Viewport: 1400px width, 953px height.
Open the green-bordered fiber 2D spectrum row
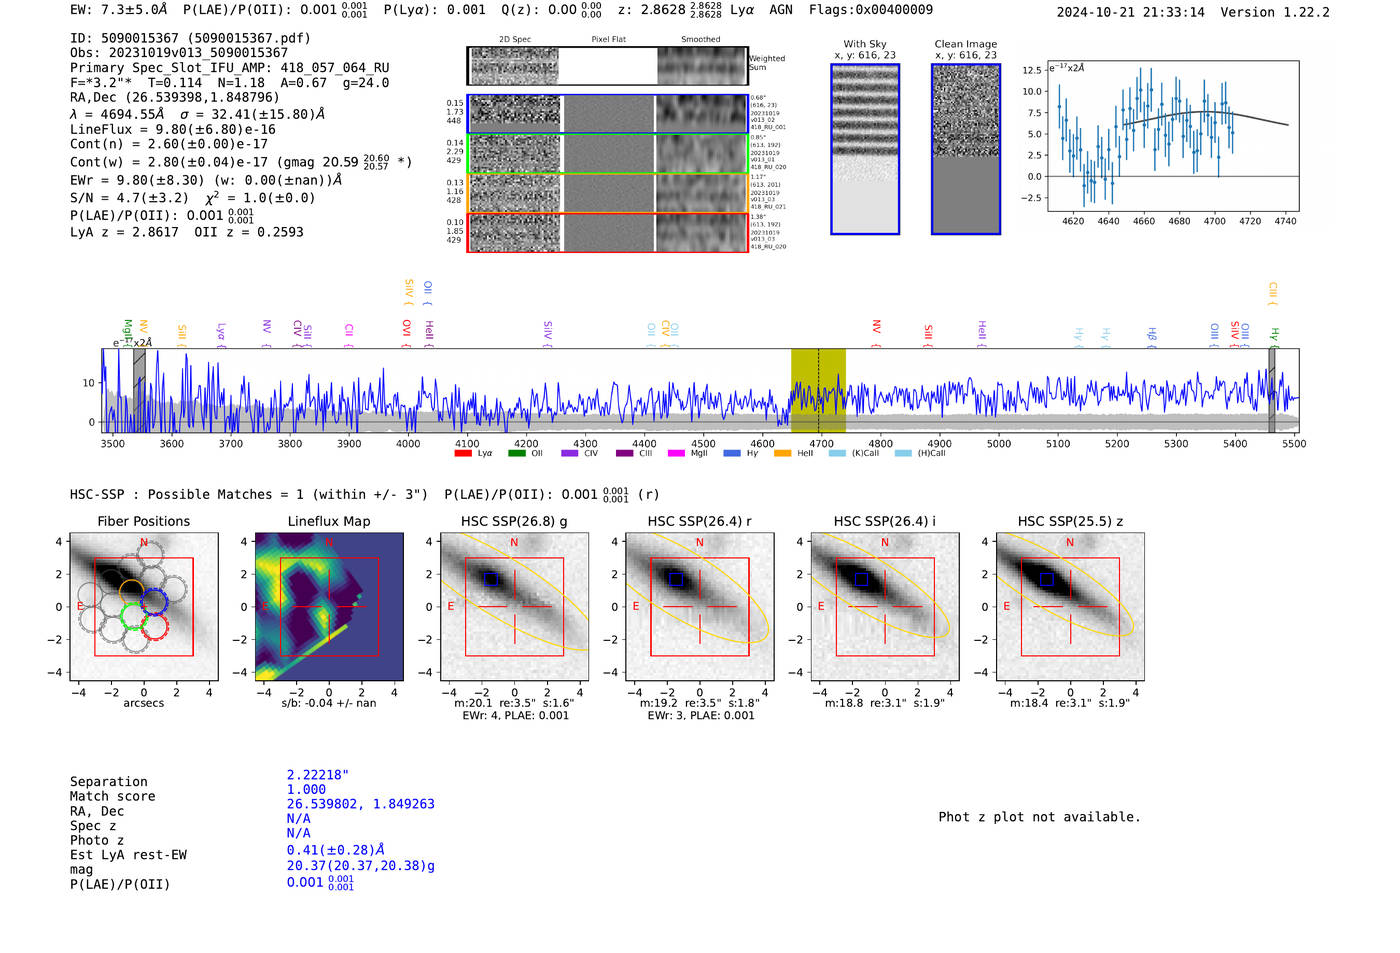[607, 154]
